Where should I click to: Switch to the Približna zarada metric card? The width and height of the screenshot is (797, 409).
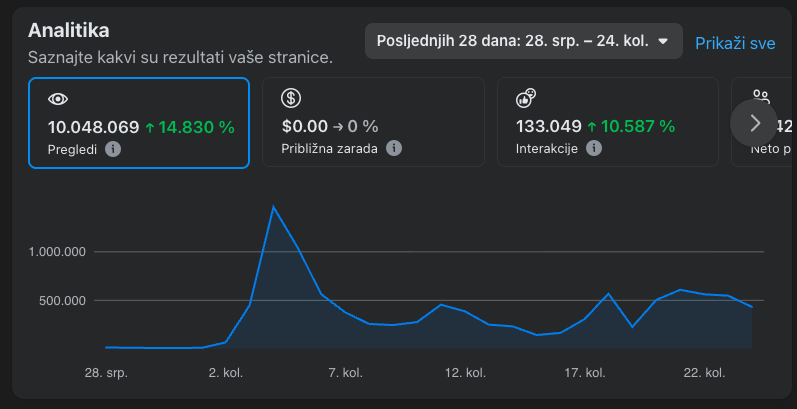pos(373,123)
